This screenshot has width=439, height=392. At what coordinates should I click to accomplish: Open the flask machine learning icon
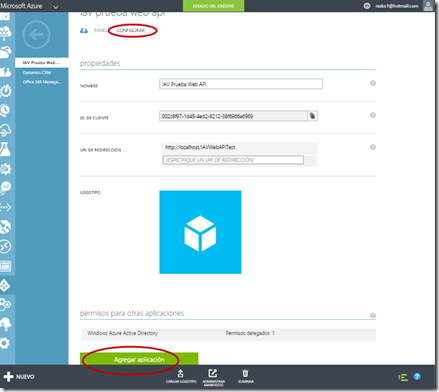pos(6,150)
